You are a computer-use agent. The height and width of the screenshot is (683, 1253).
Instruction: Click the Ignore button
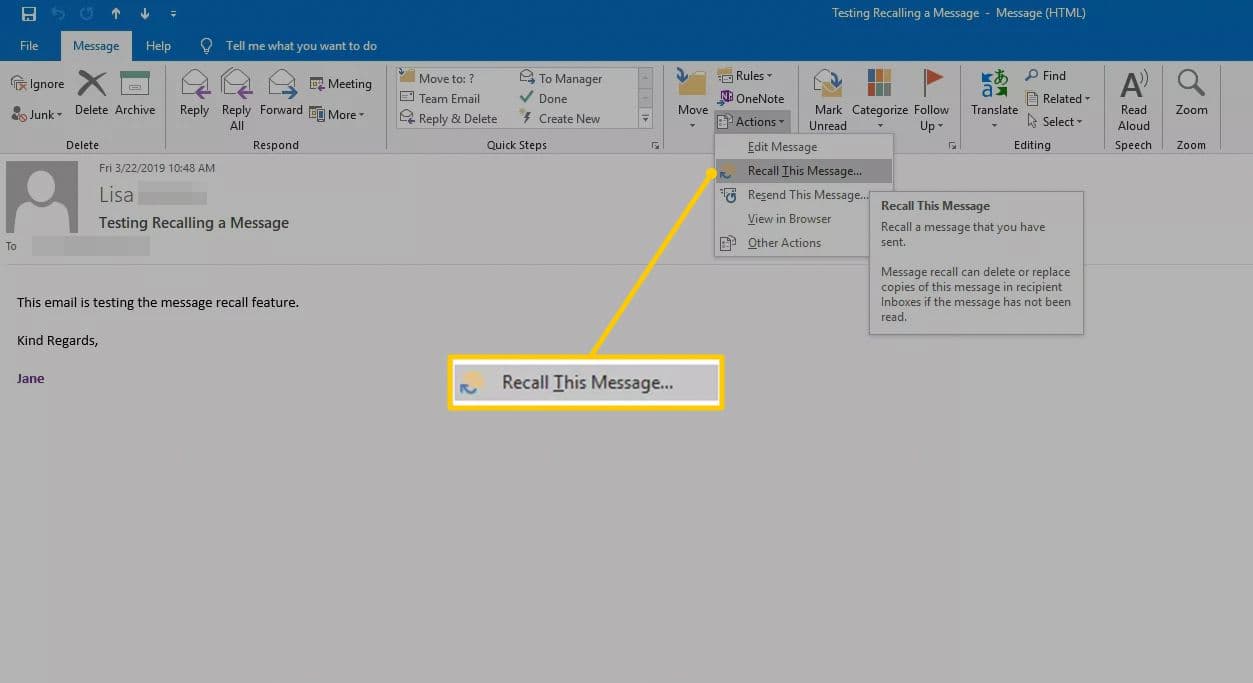coord(38,84)
